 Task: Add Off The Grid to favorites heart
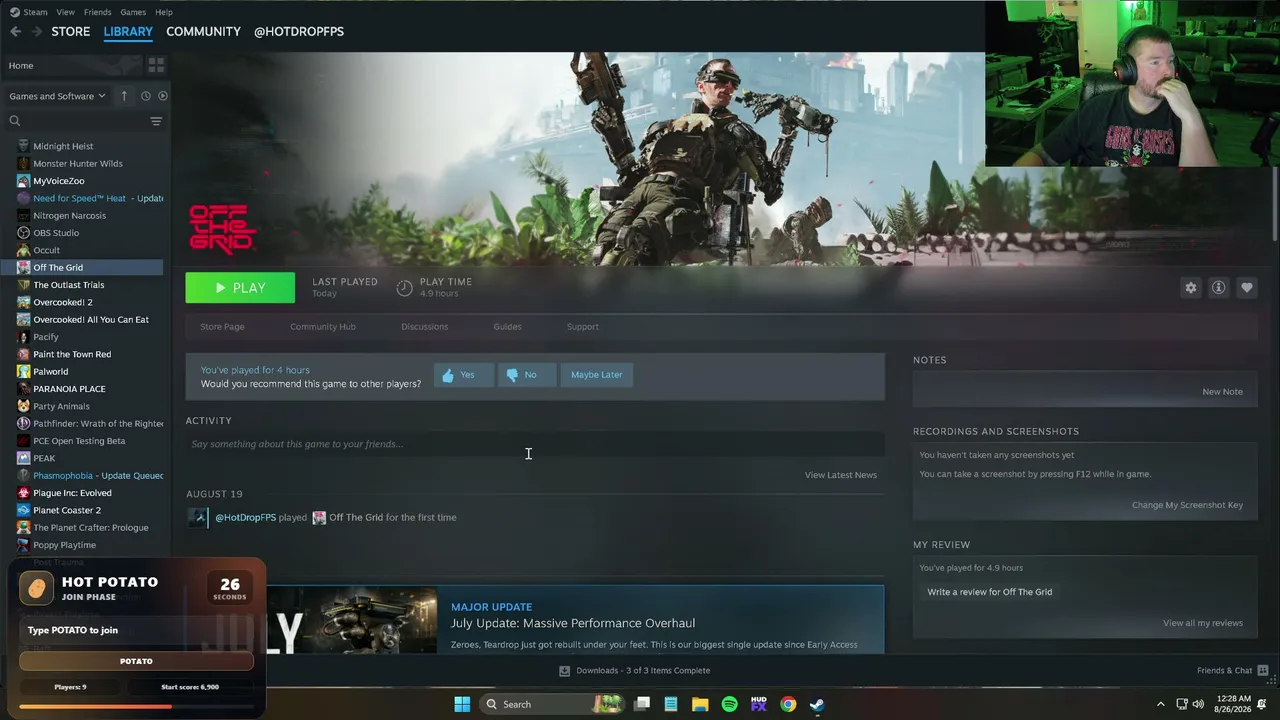(x=1246, y=288)
